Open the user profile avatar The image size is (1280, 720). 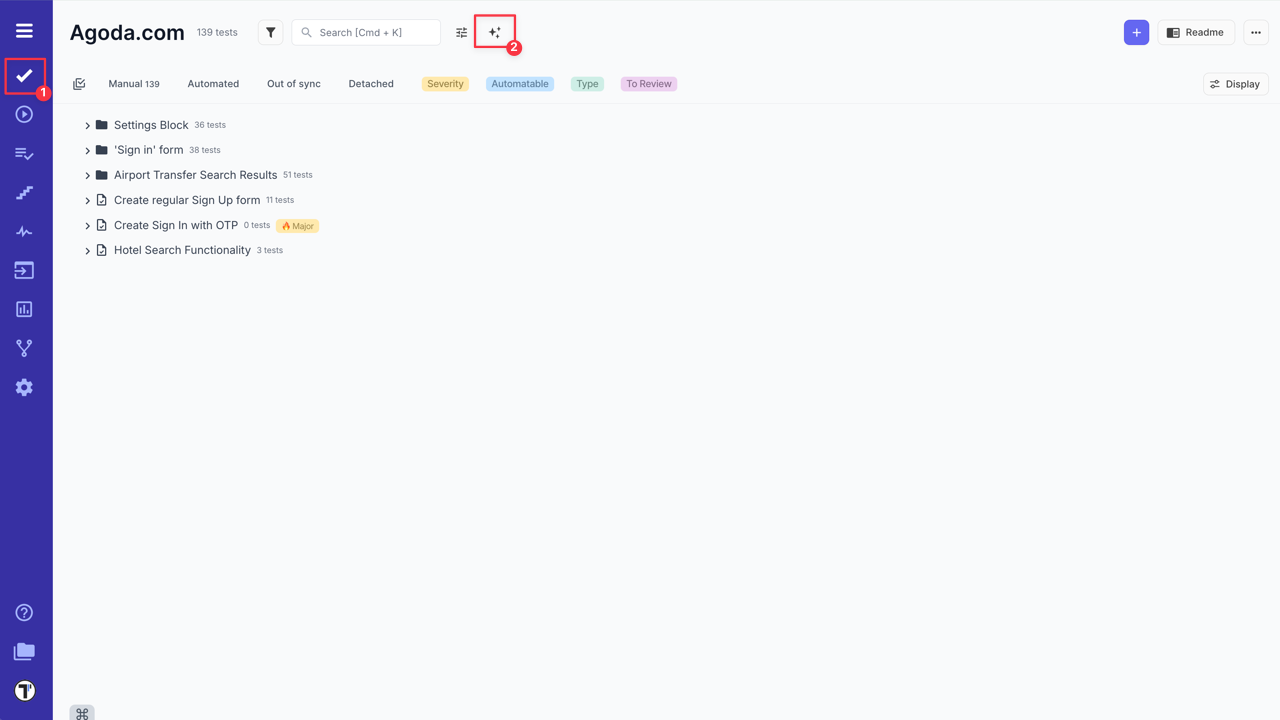pos(24,690)
